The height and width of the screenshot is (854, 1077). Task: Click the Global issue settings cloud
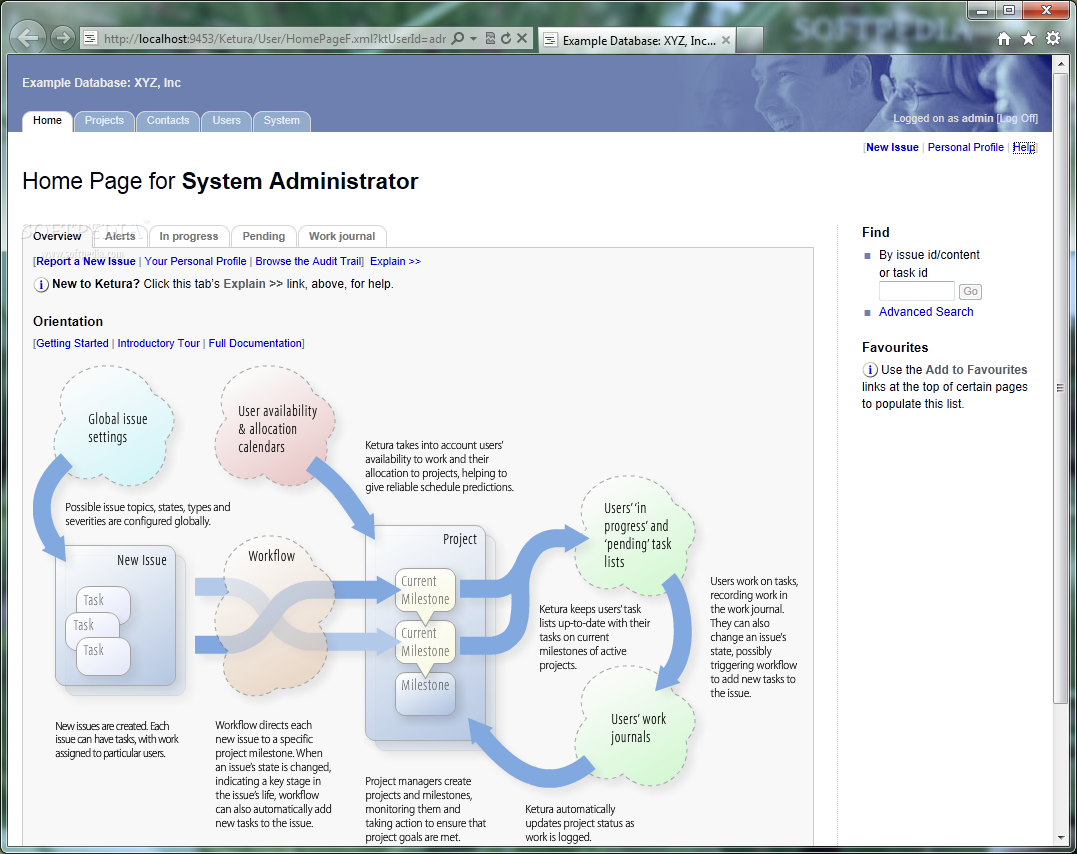(x=115, y=426)
